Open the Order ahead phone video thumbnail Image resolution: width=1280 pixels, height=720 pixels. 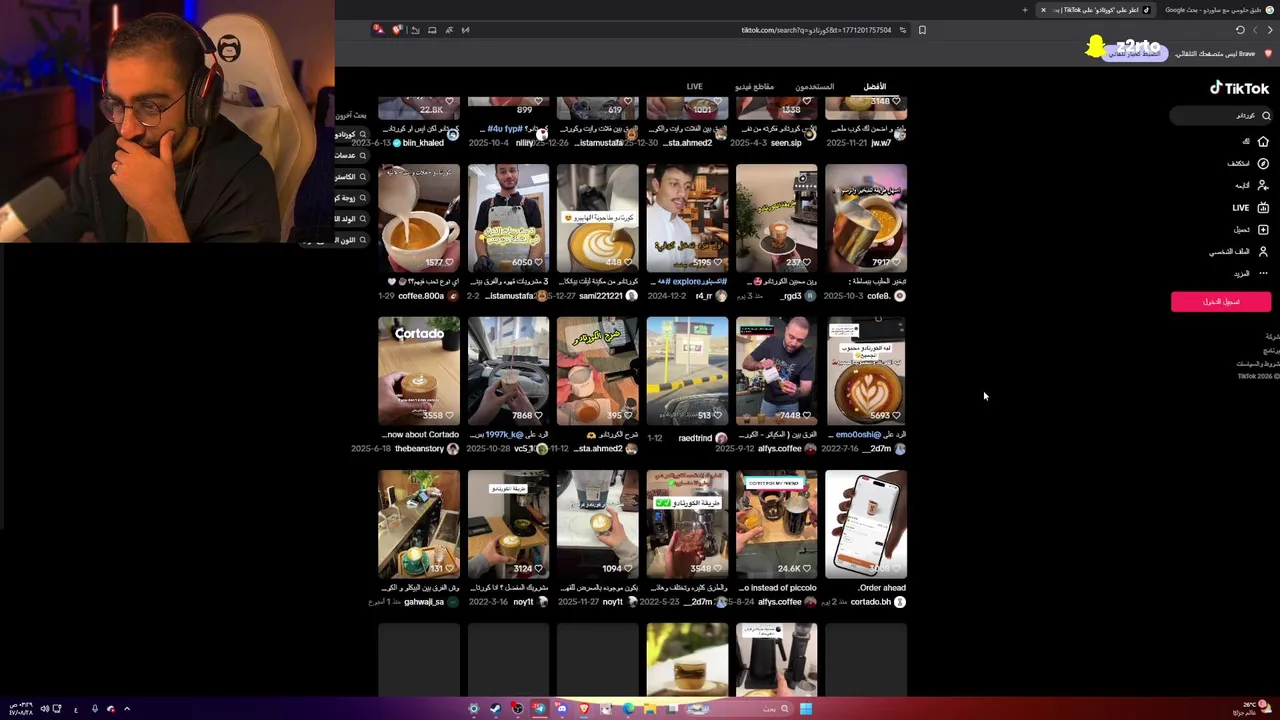(866, 524)
